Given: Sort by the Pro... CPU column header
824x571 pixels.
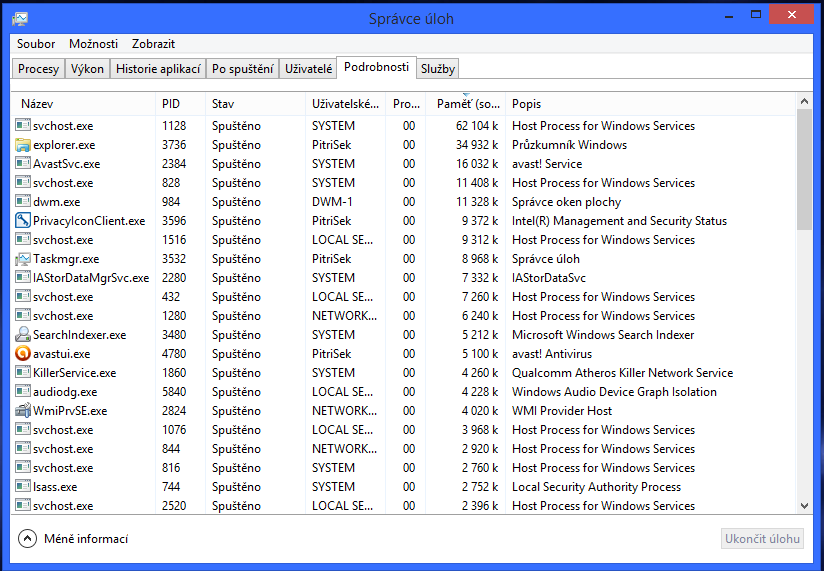Looking at the screenshot, I should 406,103.
